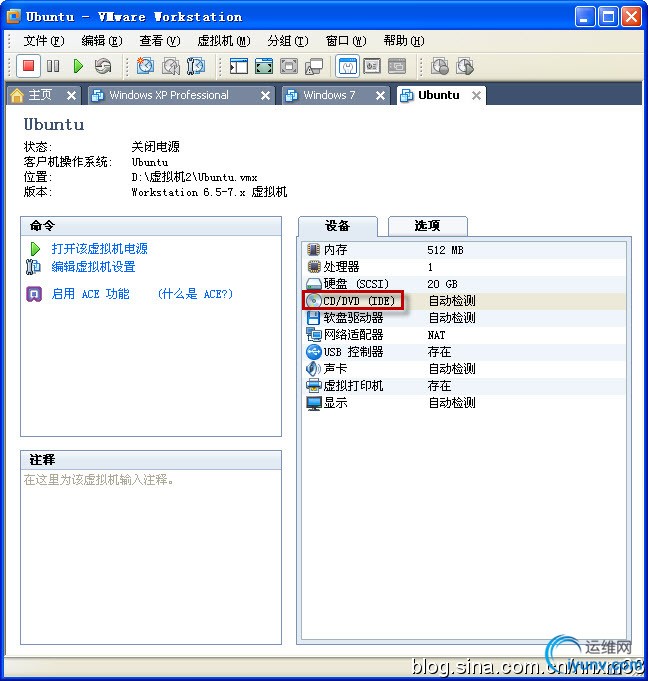The image size is (648, 681).
Task: Select the 网络适配器 network adapter row
Action: tap(464, 334)
